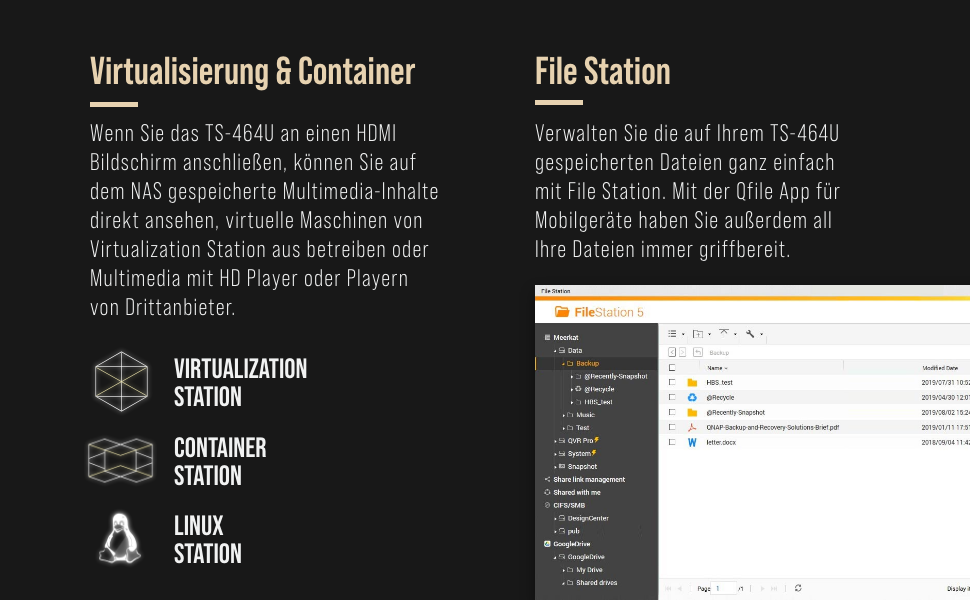Screen dimensions: 970x600
Task: Click the Meerkat NAS icon
Action: point(547,338)
